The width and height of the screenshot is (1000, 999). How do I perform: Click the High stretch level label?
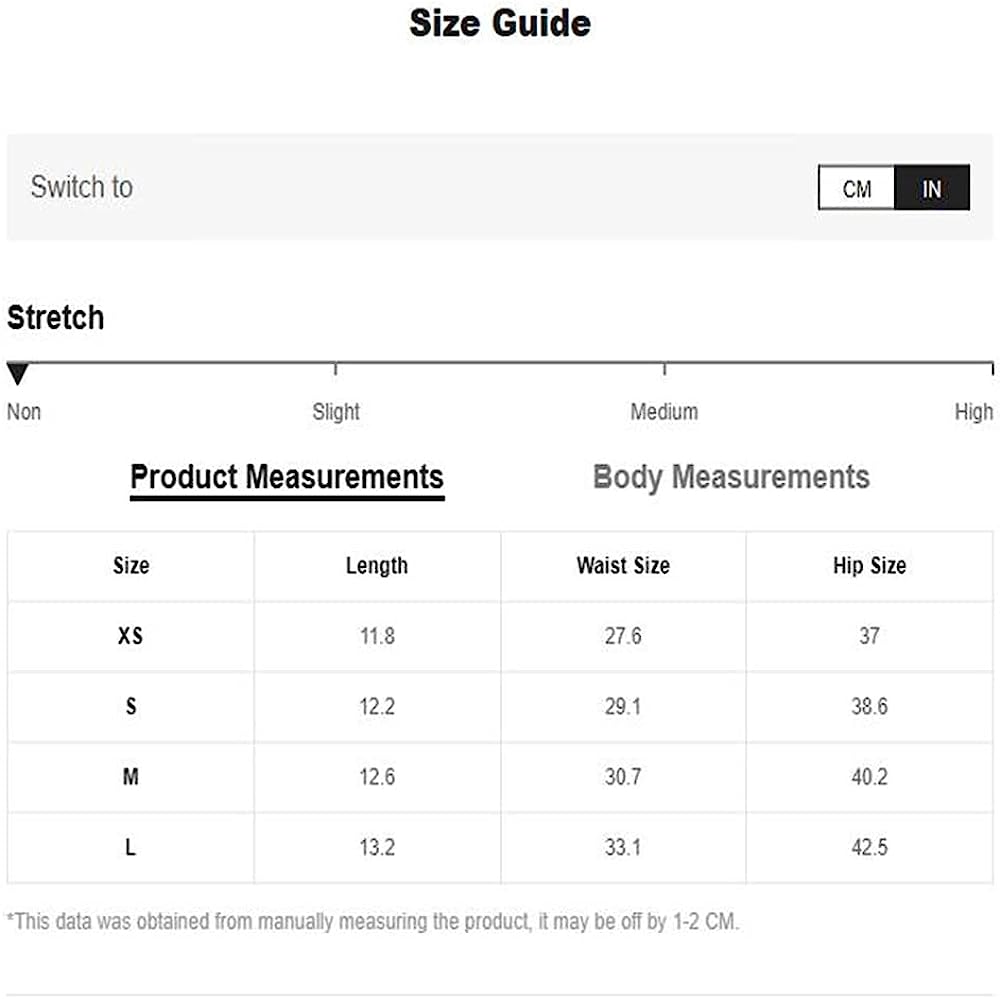[x=973, y=412]
